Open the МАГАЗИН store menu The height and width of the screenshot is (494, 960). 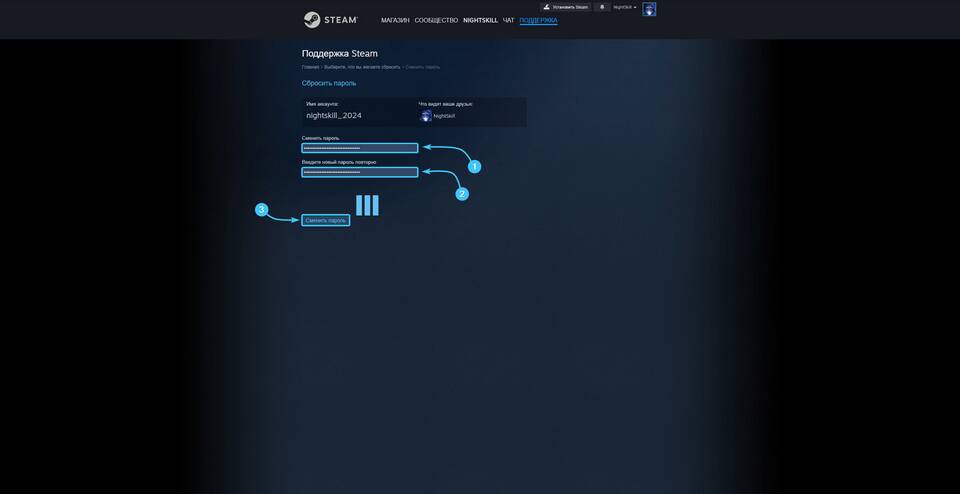(395, 21)
